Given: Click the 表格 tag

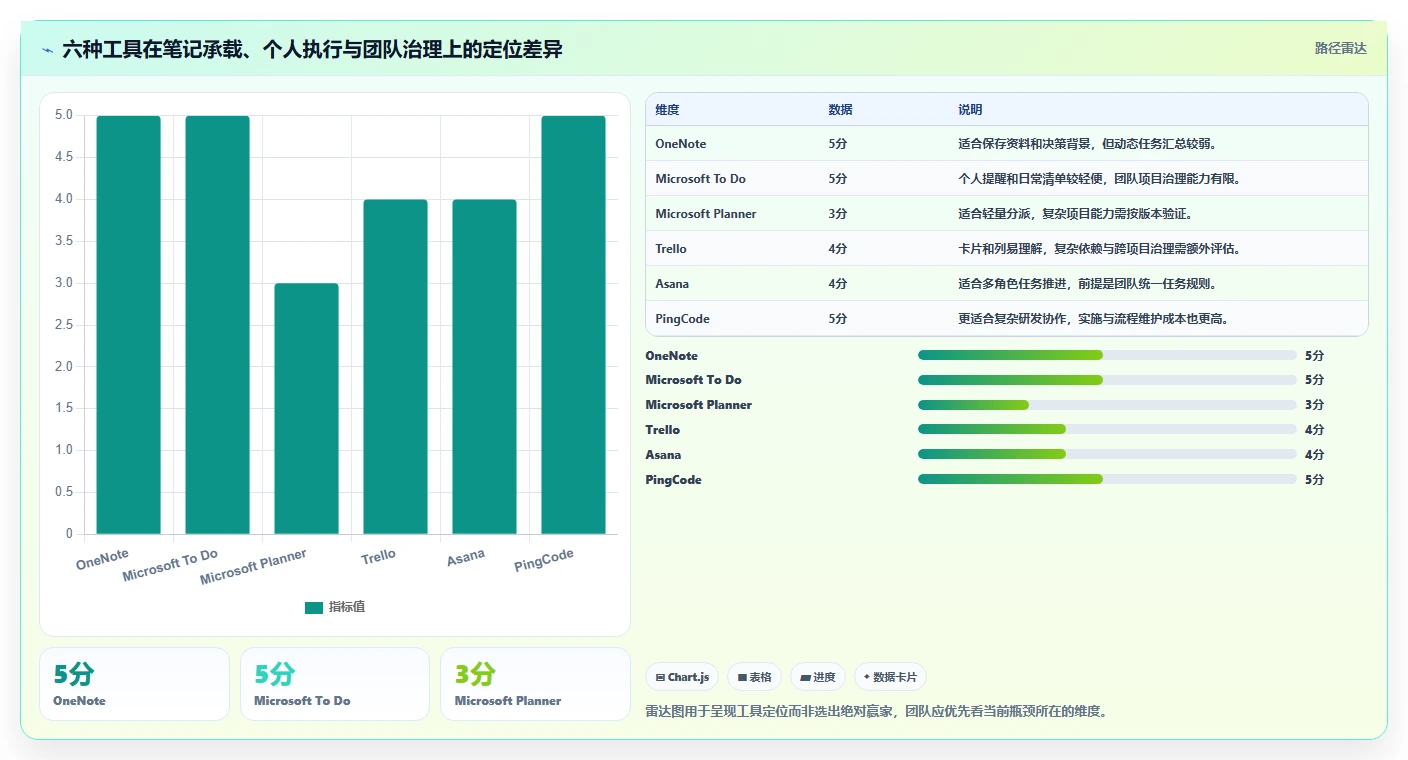Looking at the screenshot, I should [754, 677].
